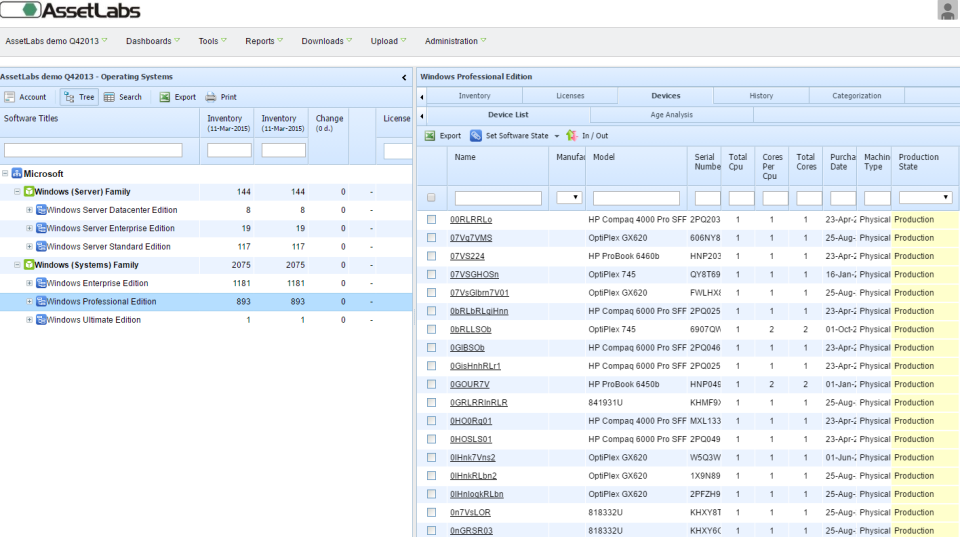The image size is (960, 537).
Task: Open device link 0GOUR7V
Action: click(x=470, y=384)
